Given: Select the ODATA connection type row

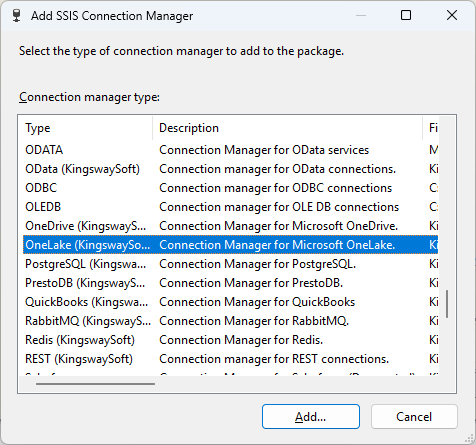Looking at the screenshot, I should click(230, 150).
